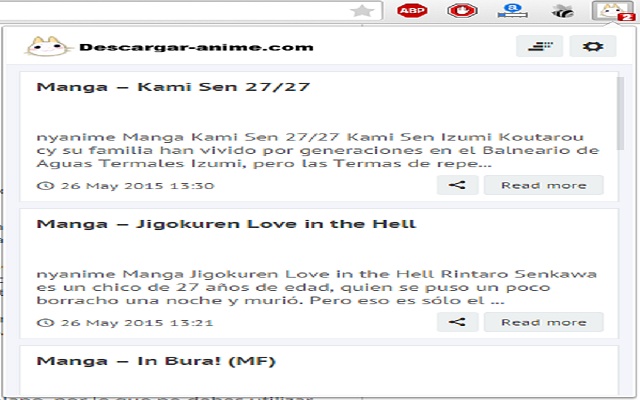Read more of the Kami Sen post
Image resolution: width=640 pixels, height=400 pixels.
pos(544,185)
